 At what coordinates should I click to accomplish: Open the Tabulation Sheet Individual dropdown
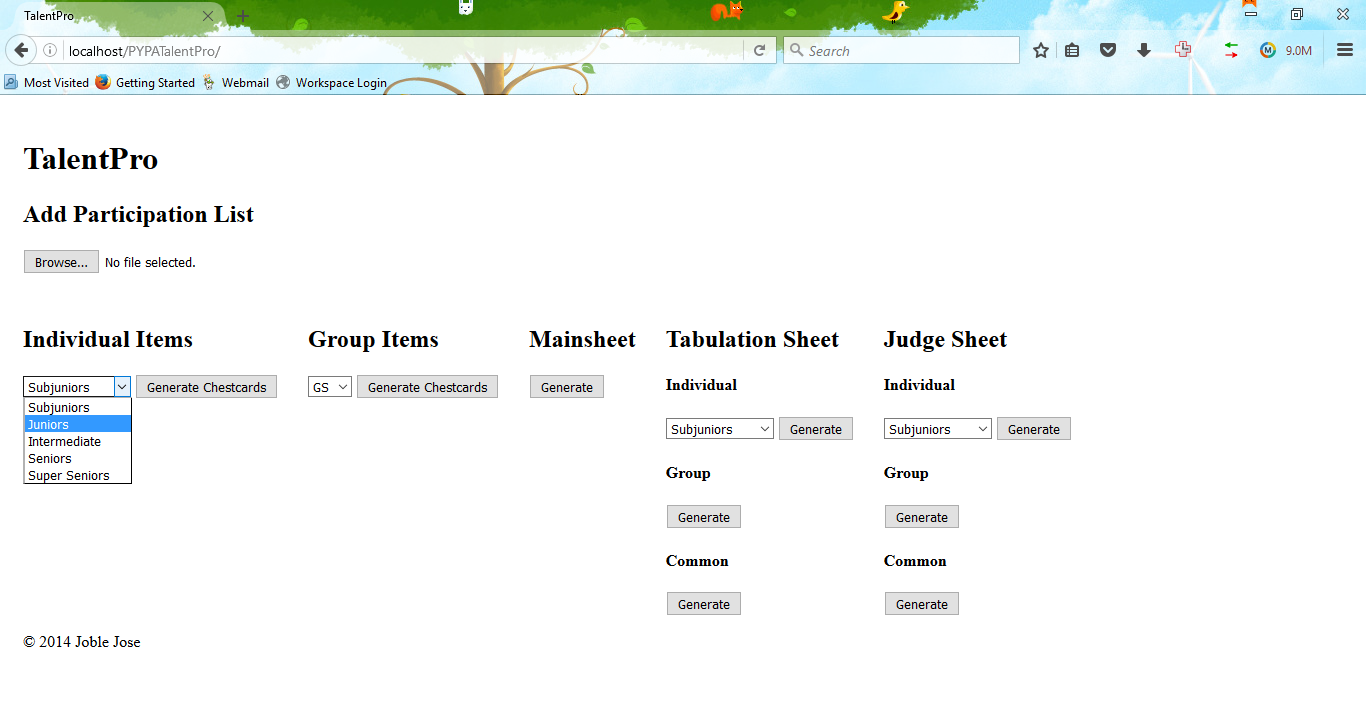[719, 428]
